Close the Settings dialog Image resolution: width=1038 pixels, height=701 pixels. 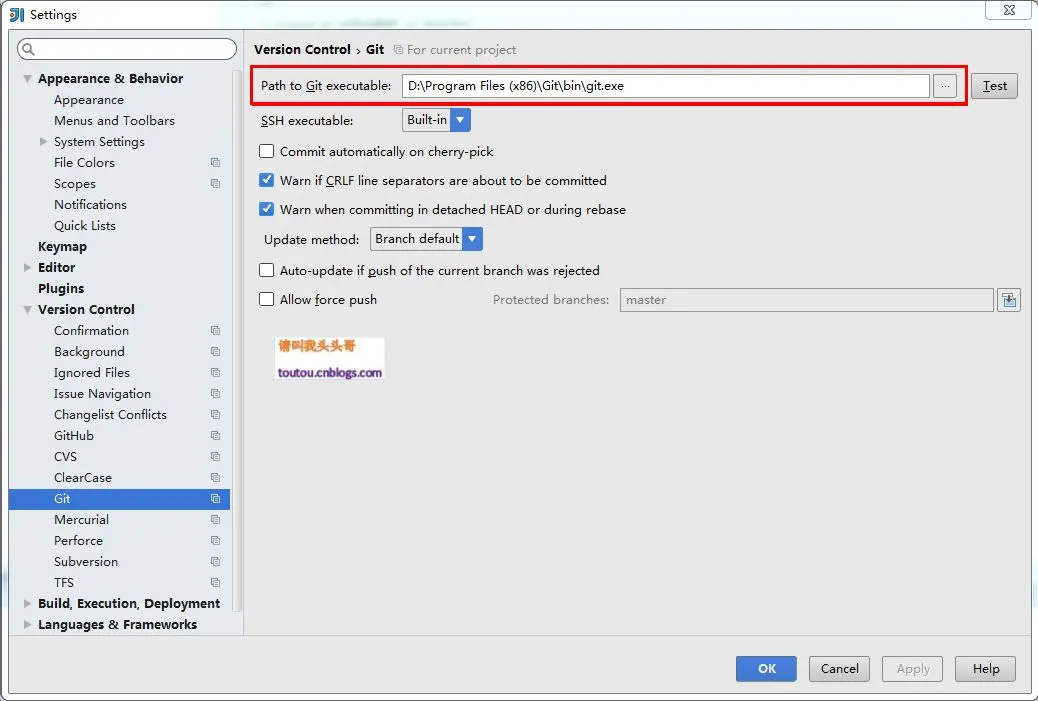tap(1008, 11)
